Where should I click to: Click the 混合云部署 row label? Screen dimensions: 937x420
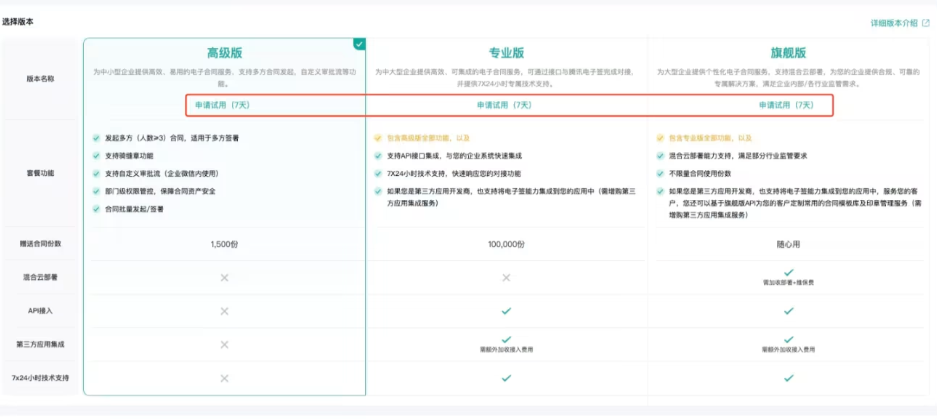[x=40, y=277]
